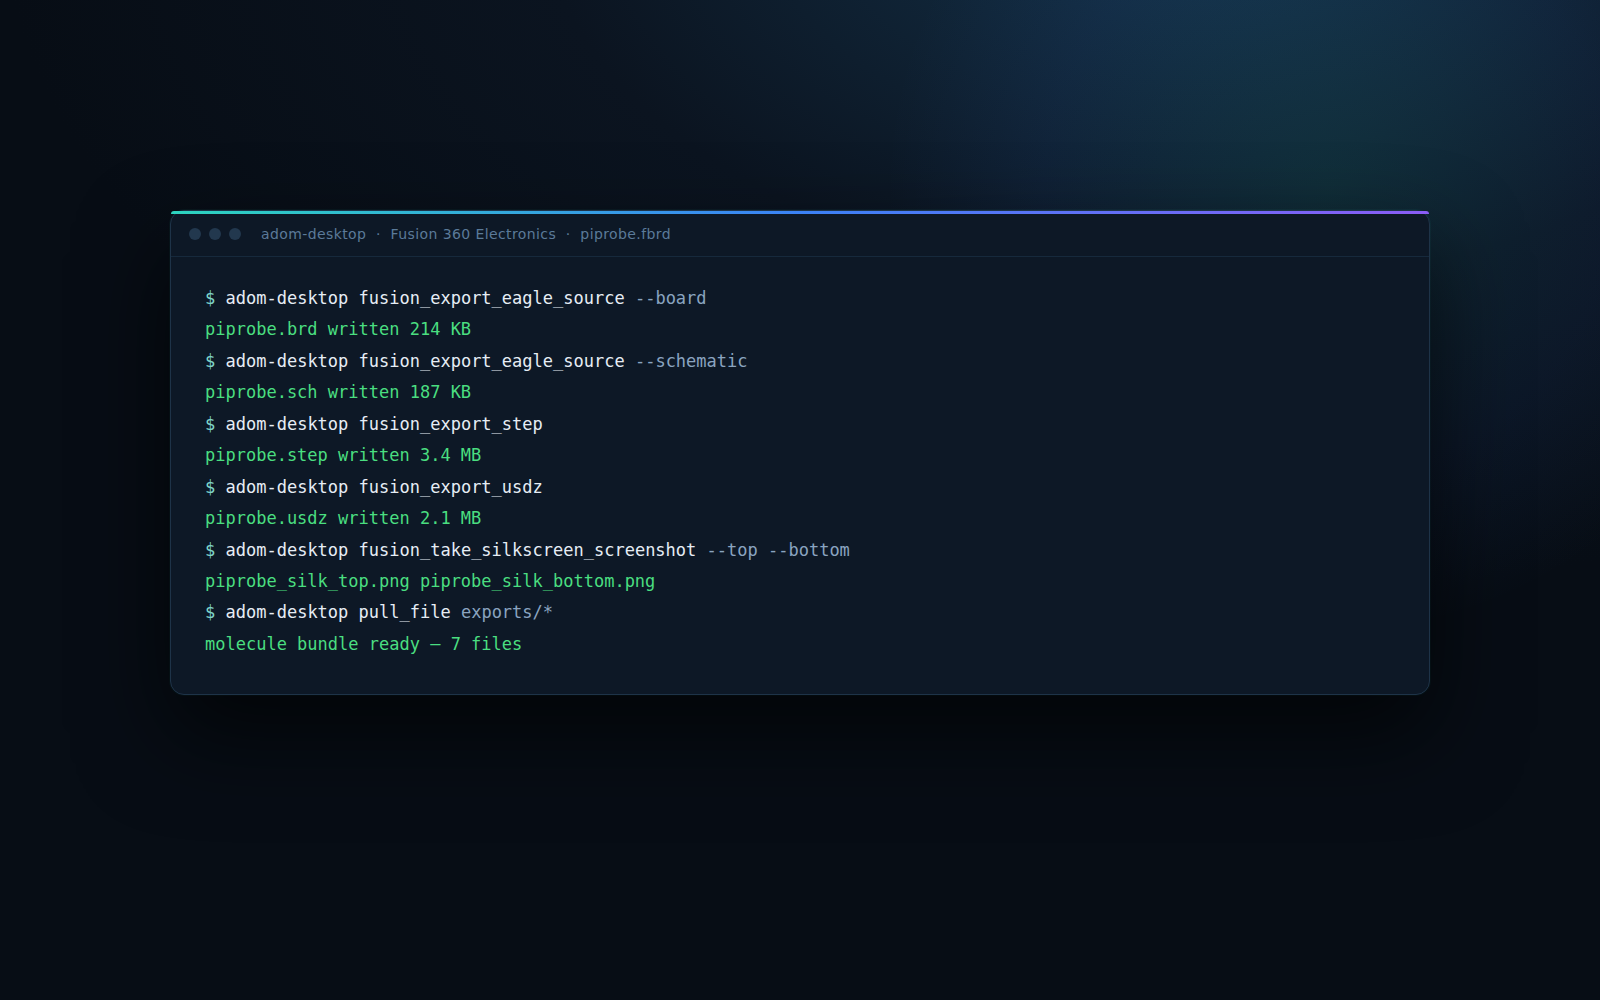Click piprobe_silk_top.png file name

[x=307, y=581]
